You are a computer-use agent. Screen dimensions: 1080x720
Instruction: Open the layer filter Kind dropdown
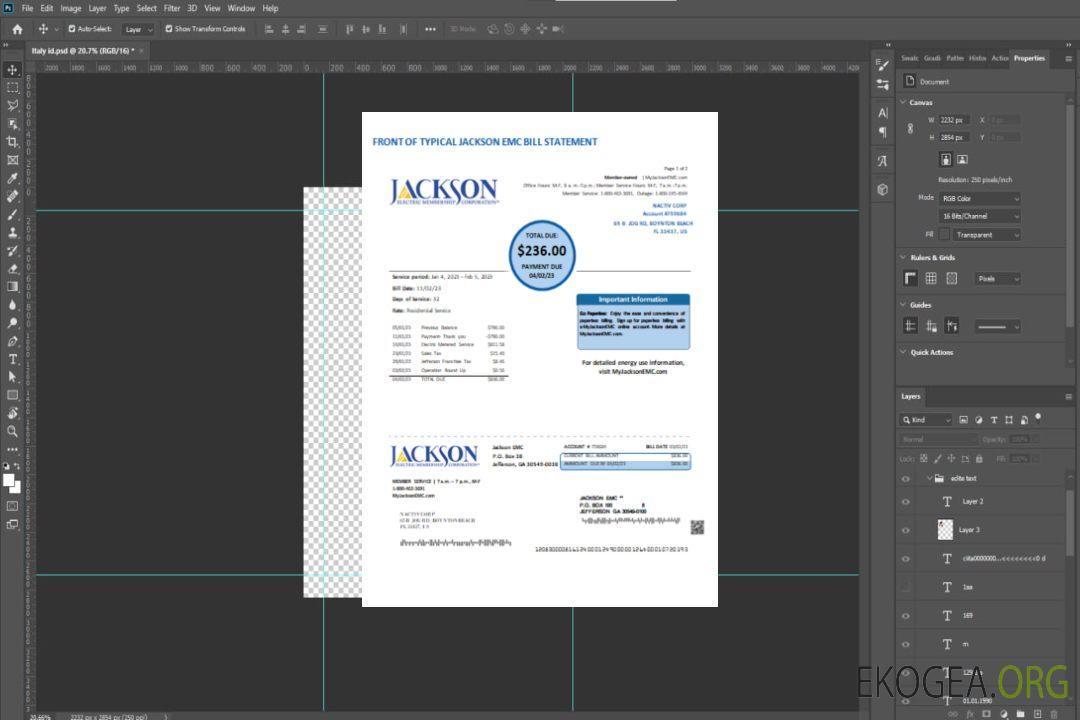tap(926, 420)
